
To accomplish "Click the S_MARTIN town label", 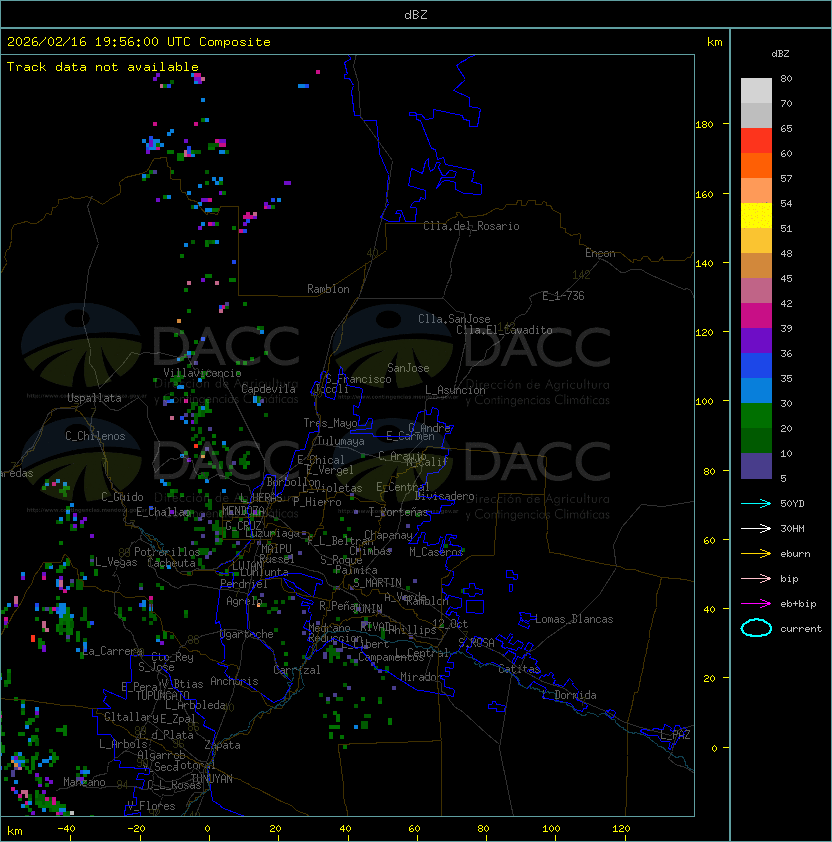I will [x=377, y=582].
